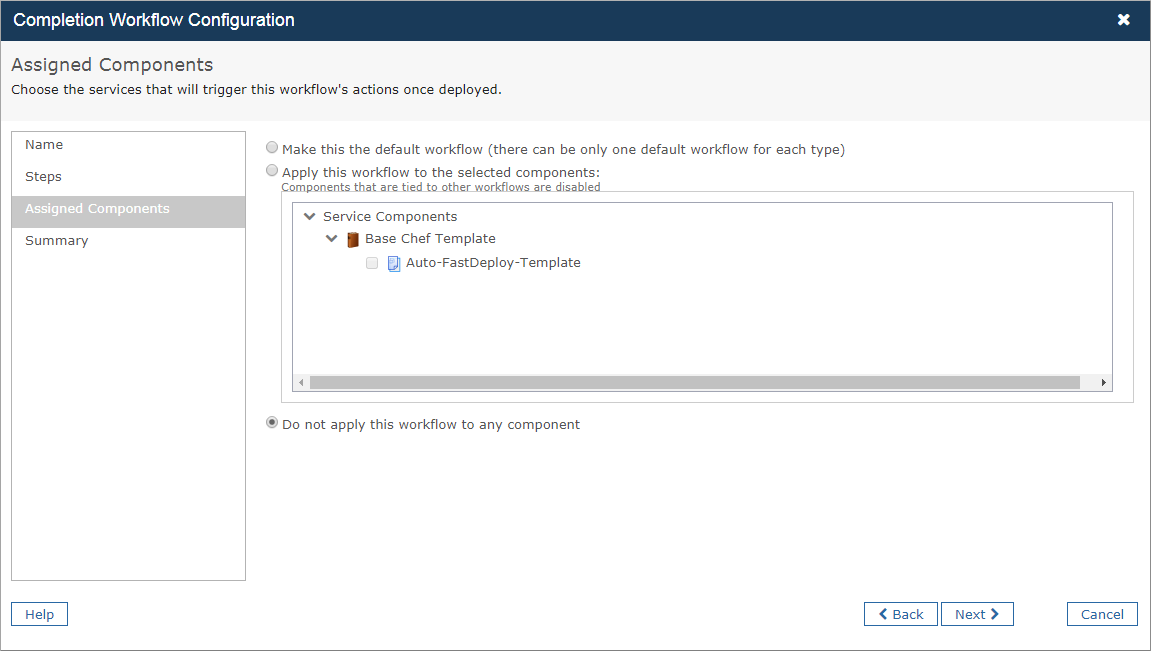The image size is (1151, 651).
Task: Jump to the Summary step
Action: point(57,241)
